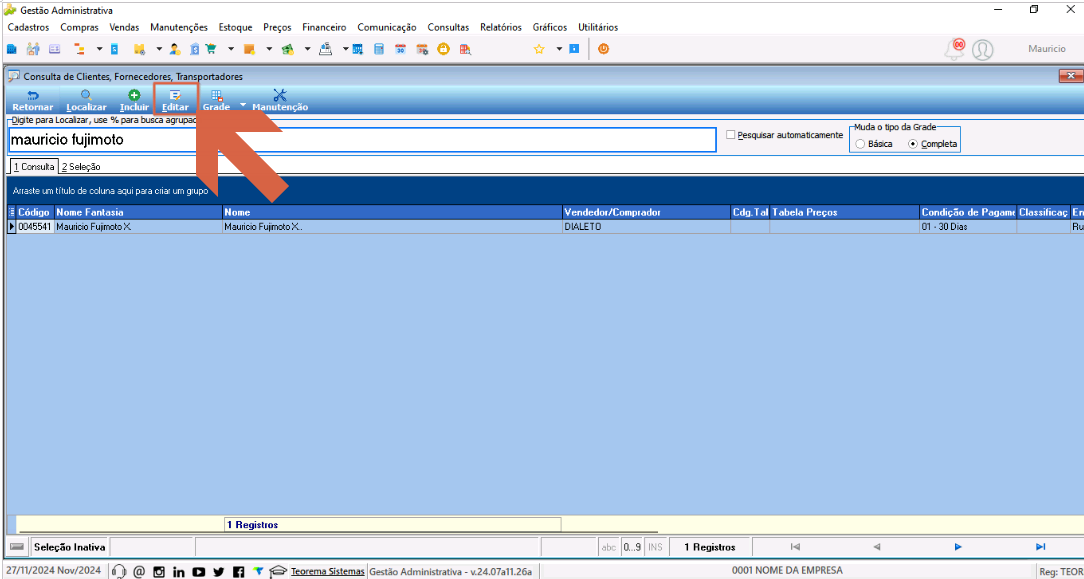This screenshot has width=1084, height=579.
Task: Click the yellow star favorites icon
Action: tap(539, 49)
